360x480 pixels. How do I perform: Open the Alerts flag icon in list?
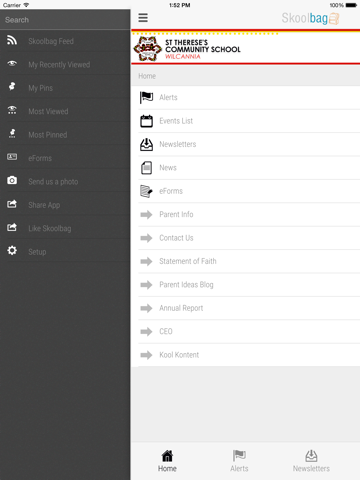146,98
